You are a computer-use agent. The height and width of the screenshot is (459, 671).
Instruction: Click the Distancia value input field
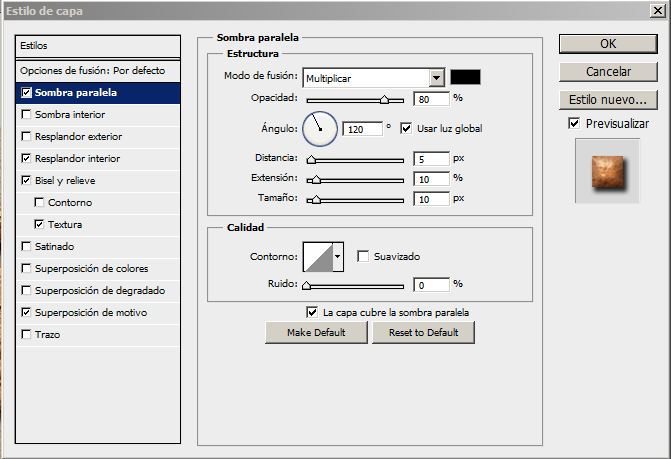[431, 159]
